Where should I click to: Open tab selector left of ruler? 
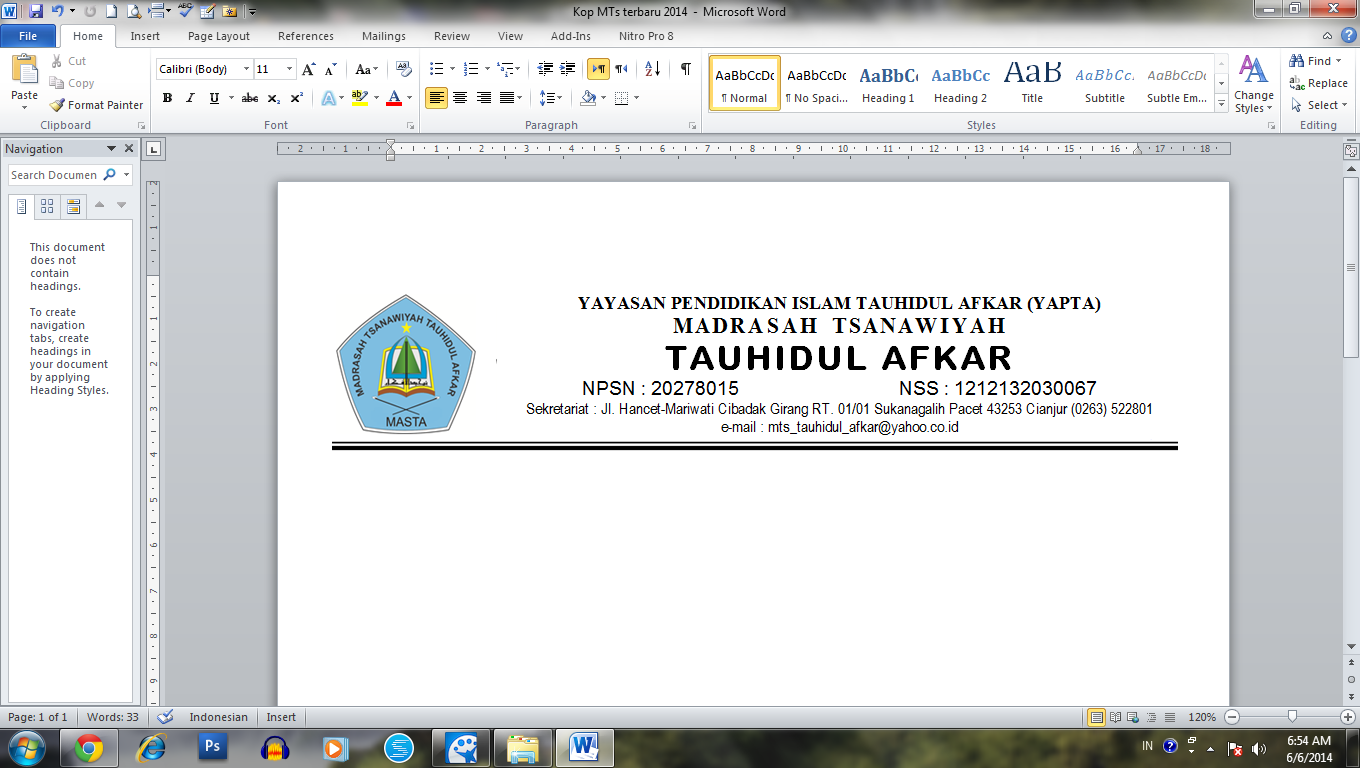pos(154,150)
